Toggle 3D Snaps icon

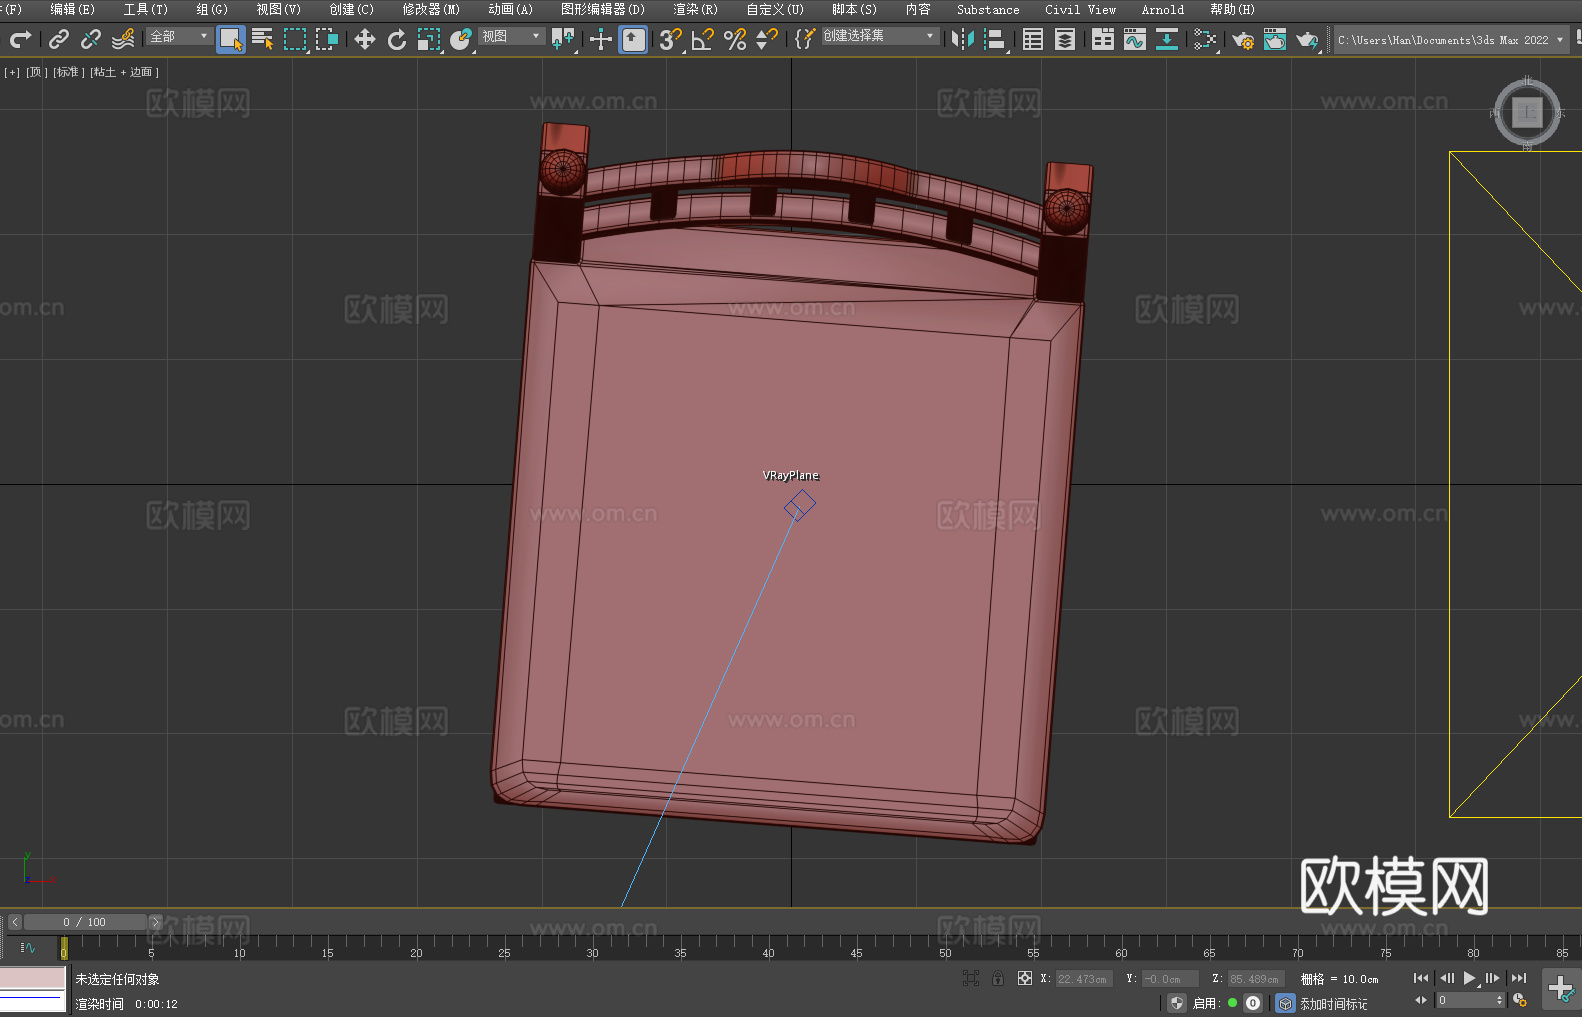coord(671,39)
